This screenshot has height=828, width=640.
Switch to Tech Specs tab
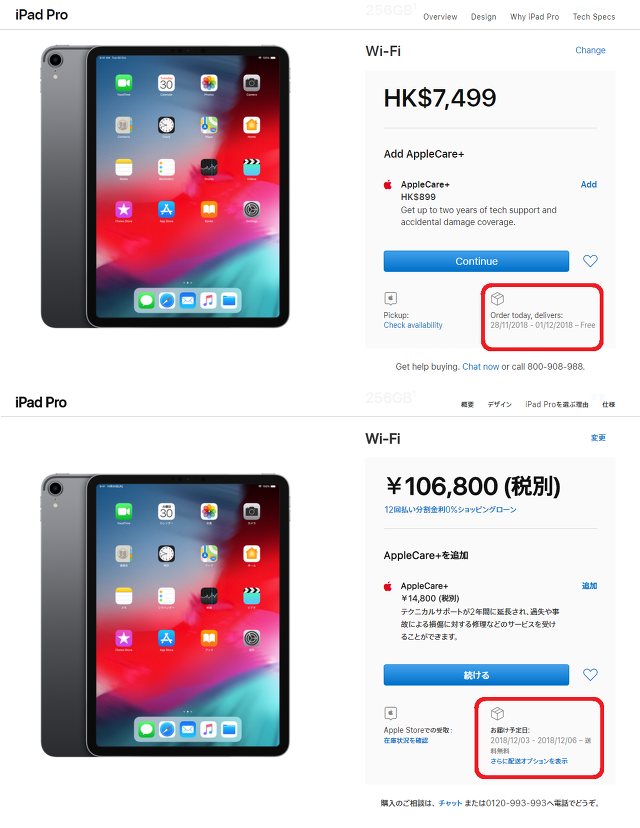pyautogui.click(x=594, y=17)
